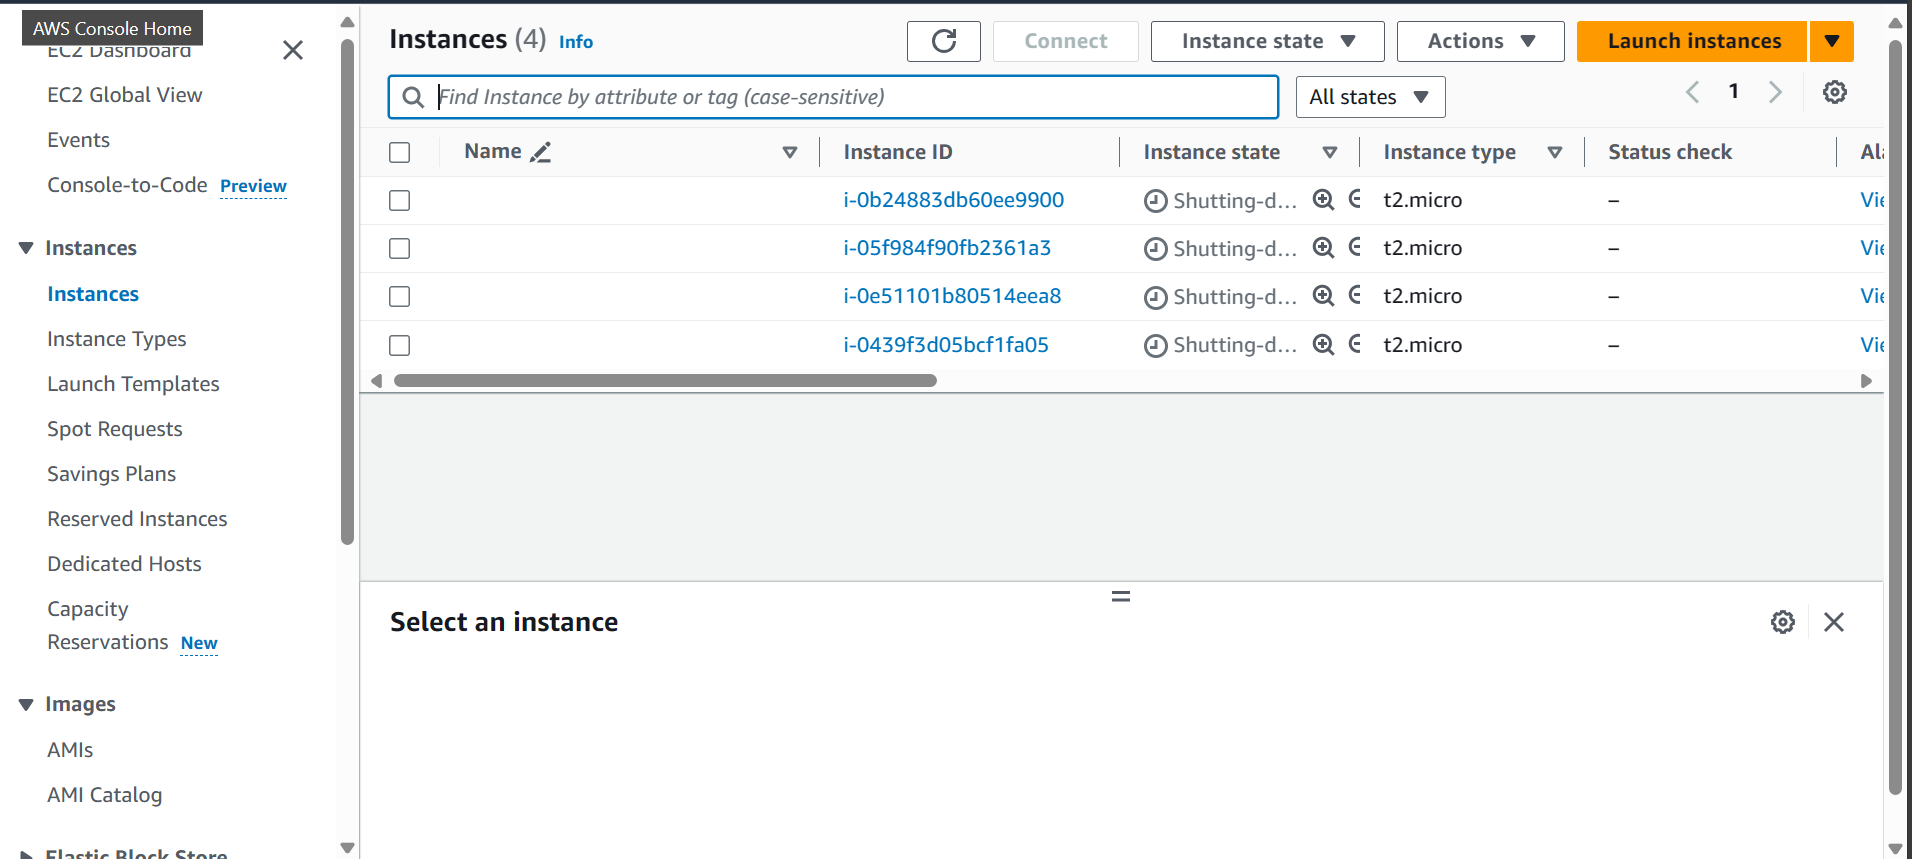Open Console-to-Code preview

coord(127,185)
